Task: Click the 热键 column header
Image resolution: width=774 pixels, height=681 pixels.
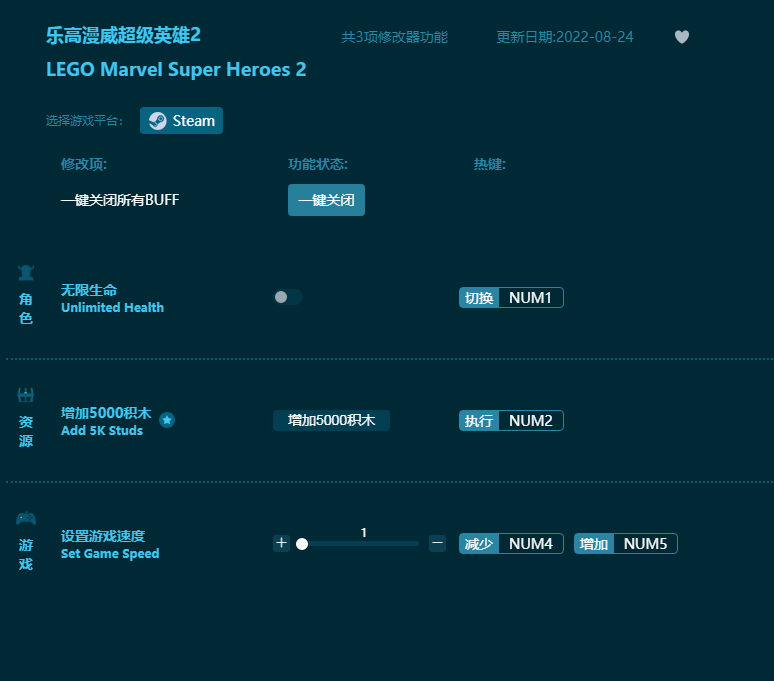Action: tap(490, 164)
